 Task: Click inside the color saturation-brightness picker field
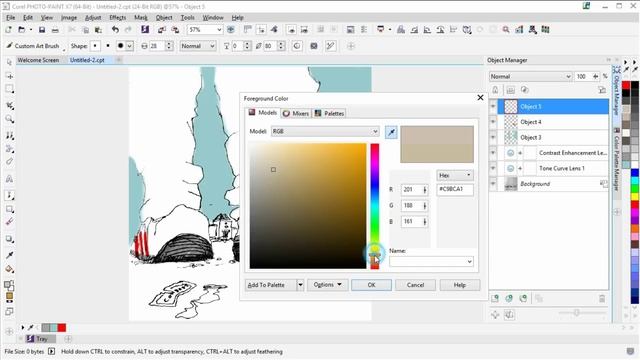coord(308,206)
